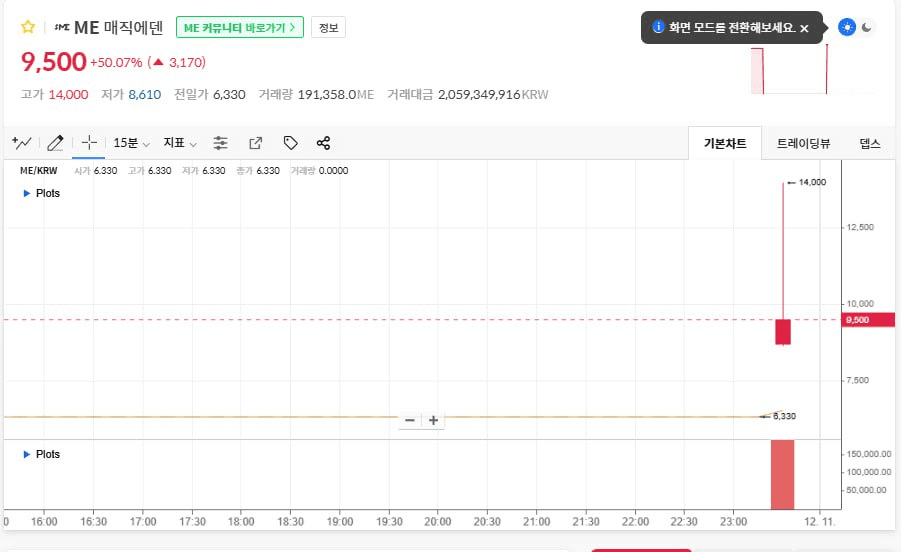
Task: Switch to the 트레이딩뷰 tab
Action: tap(803, 143)
